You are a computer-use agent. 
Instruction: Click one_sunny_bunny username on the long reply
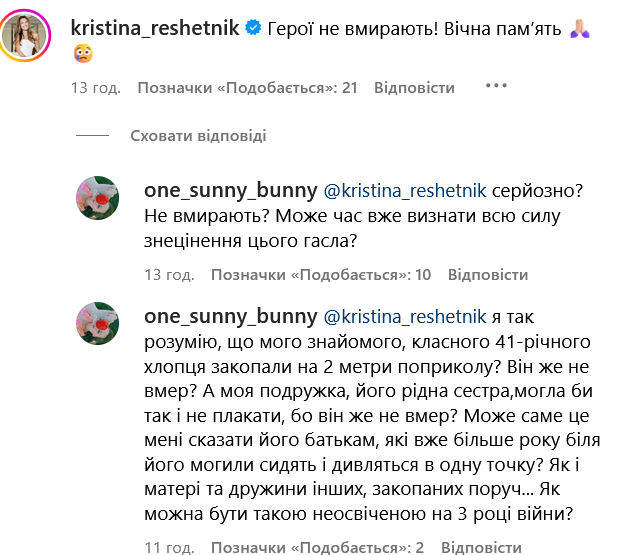click(x=231, y=318)
